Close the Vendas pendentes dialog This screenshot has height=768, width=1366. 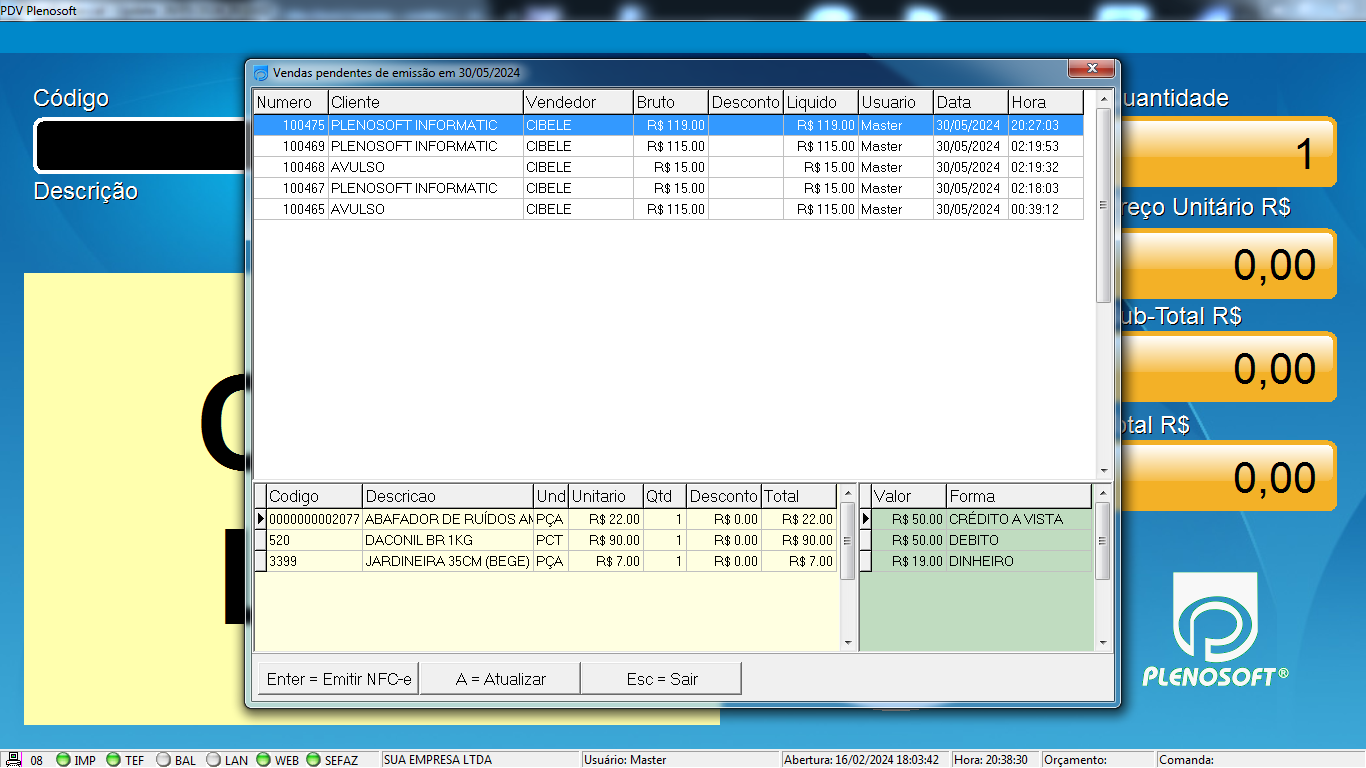click(x=1091, y=68)
